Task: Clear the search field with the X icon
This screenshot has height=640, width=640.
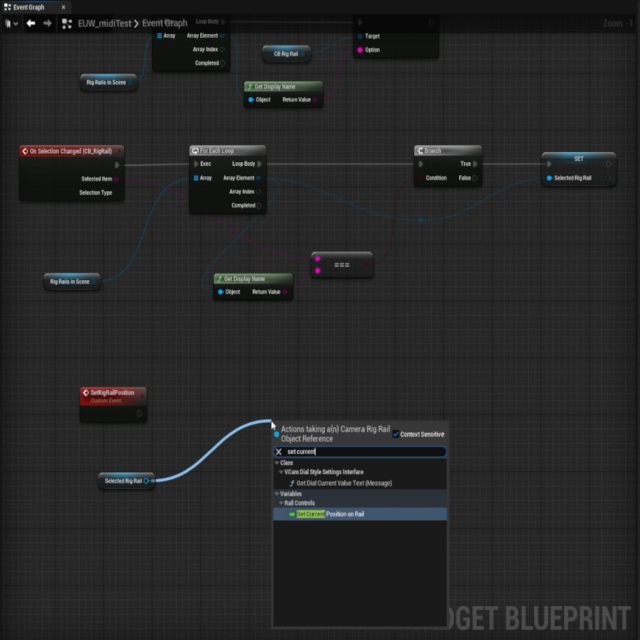Action: pyautogui.click(x=279, y=451)
